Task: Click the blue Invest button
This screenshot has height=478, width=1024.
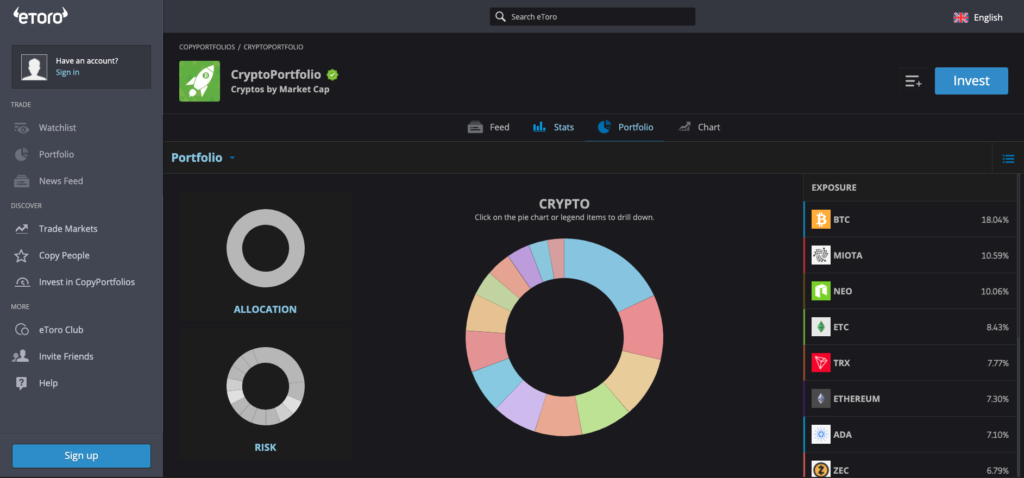Action: tap(971, 81)
